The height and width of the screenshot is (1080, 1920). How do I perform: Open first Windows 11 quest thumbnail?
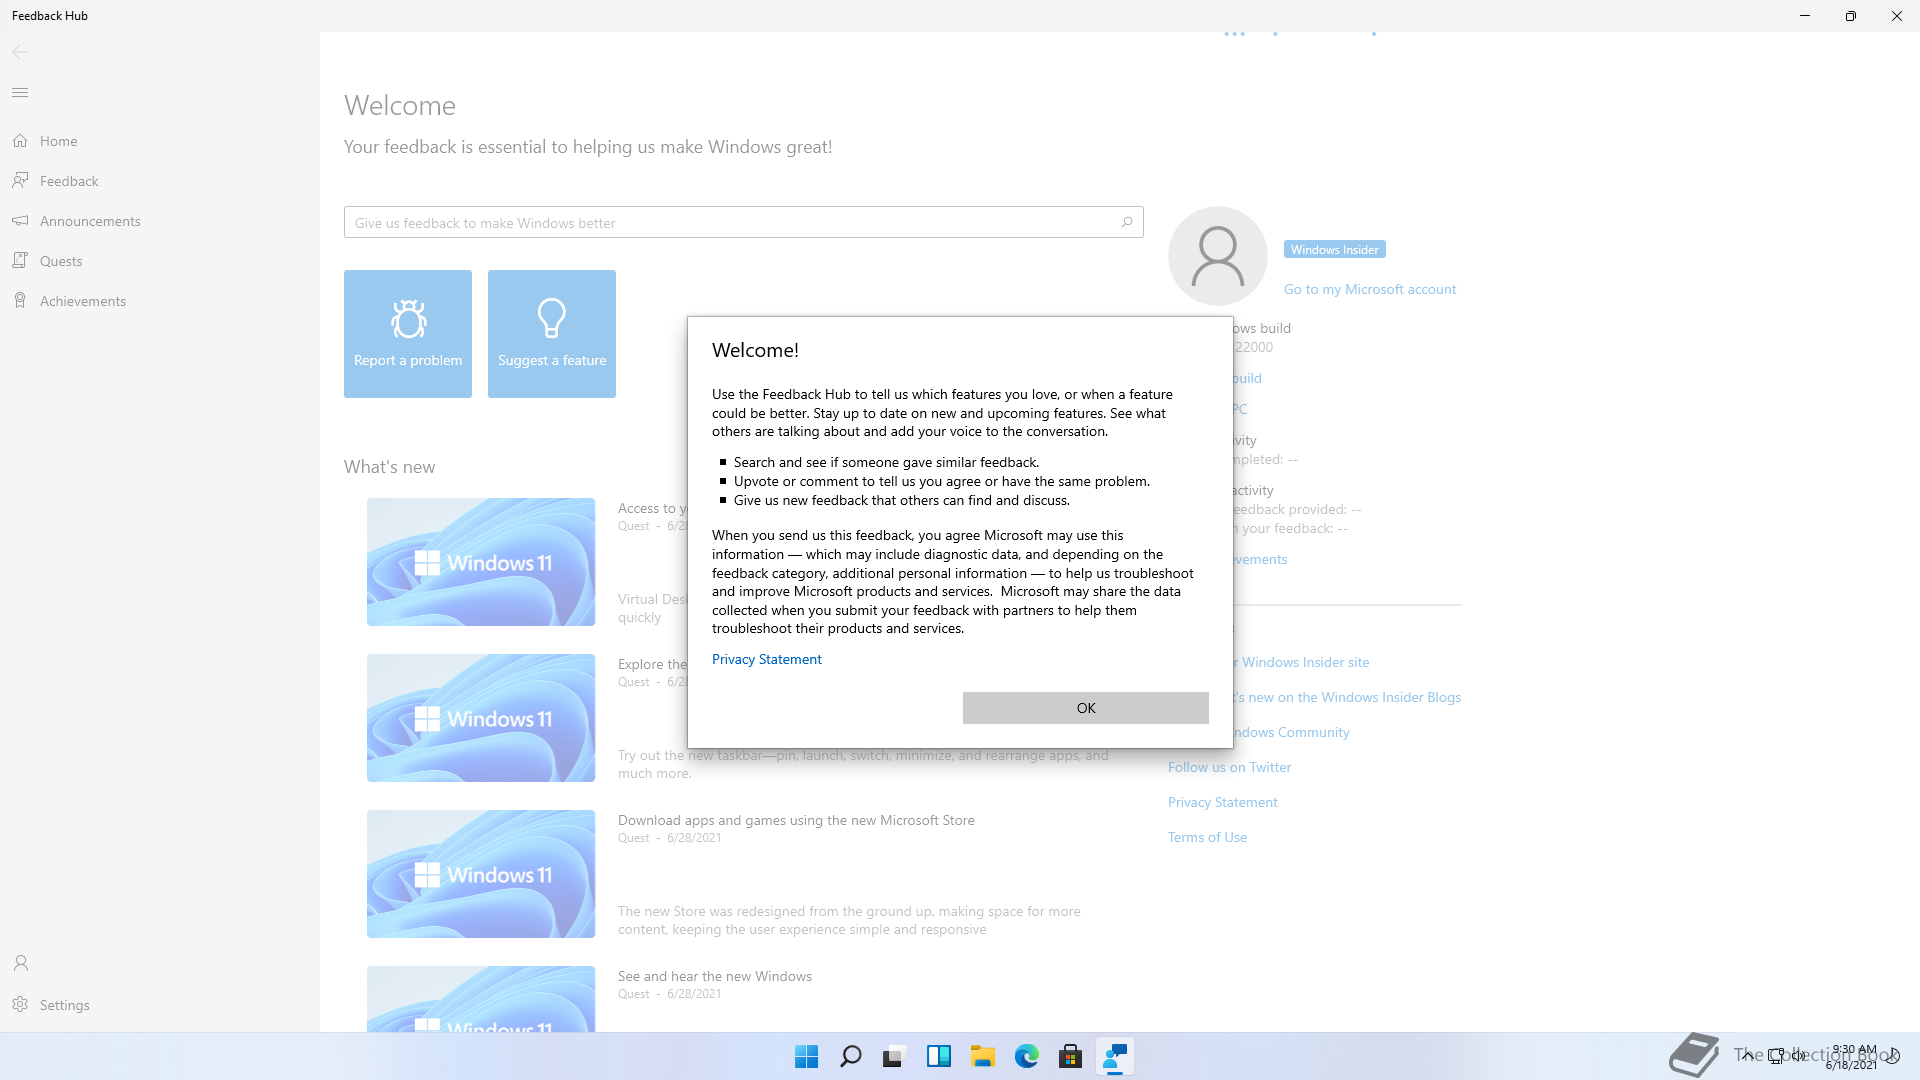[x=481, y=562]
